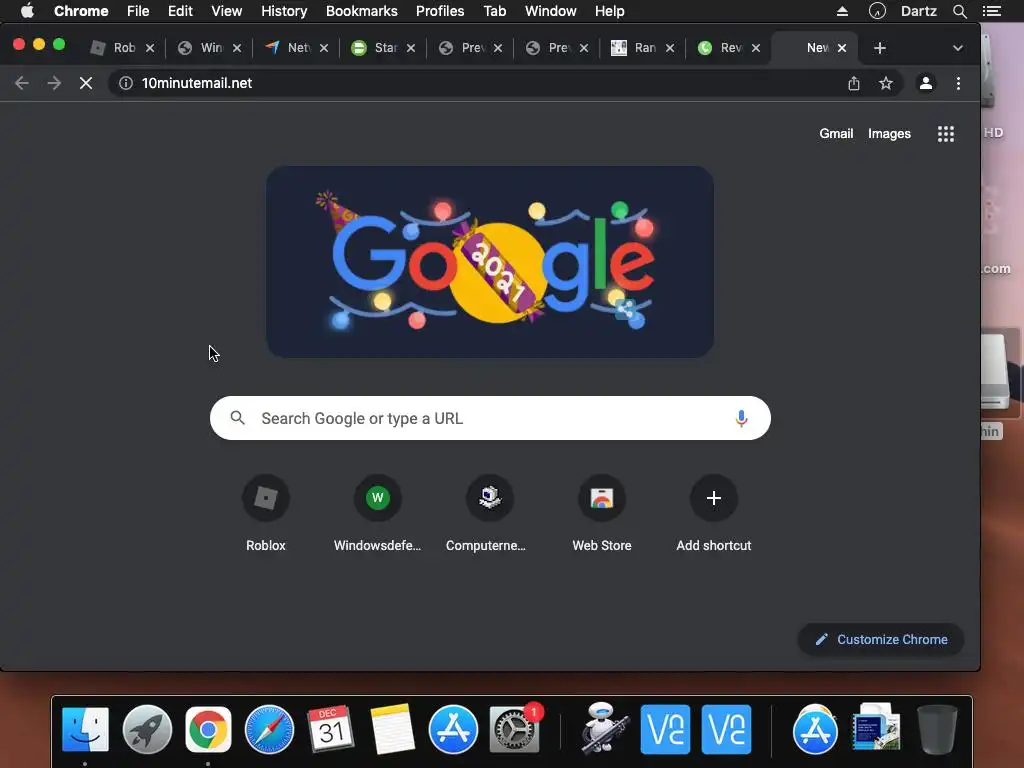The image size is (1024, 768).
Task: Close the Rob tab
Action: pos(150,48)
